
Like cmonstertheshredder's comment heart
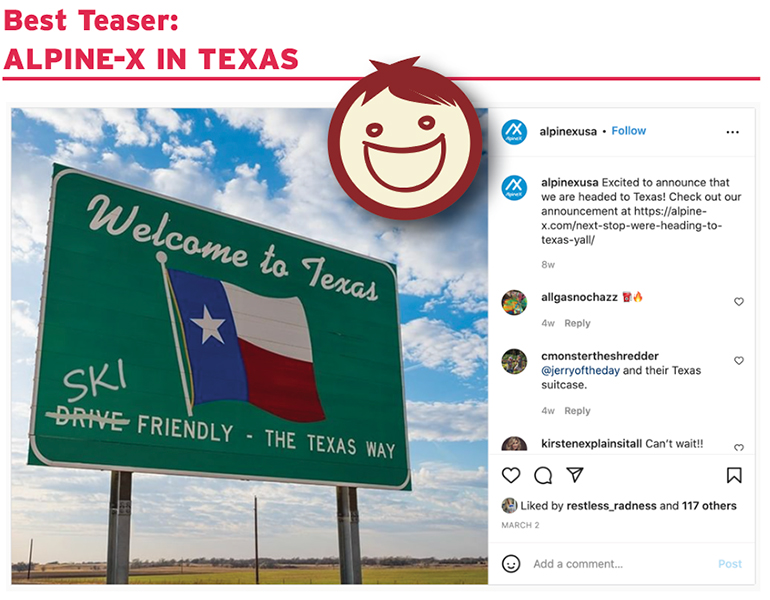[x=739, y=360]
